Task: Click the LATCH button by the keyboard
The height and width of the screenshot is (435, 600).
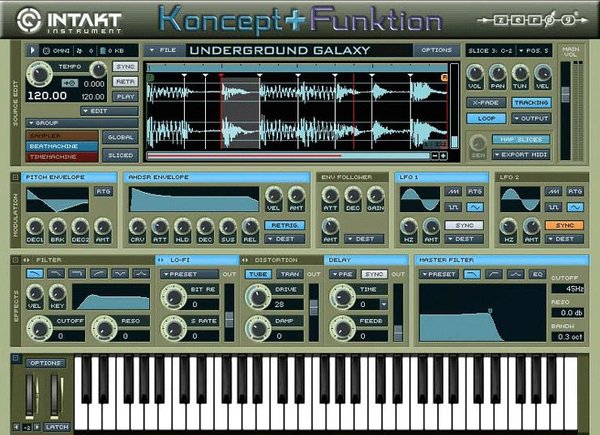Action: [x=56, y=426]
